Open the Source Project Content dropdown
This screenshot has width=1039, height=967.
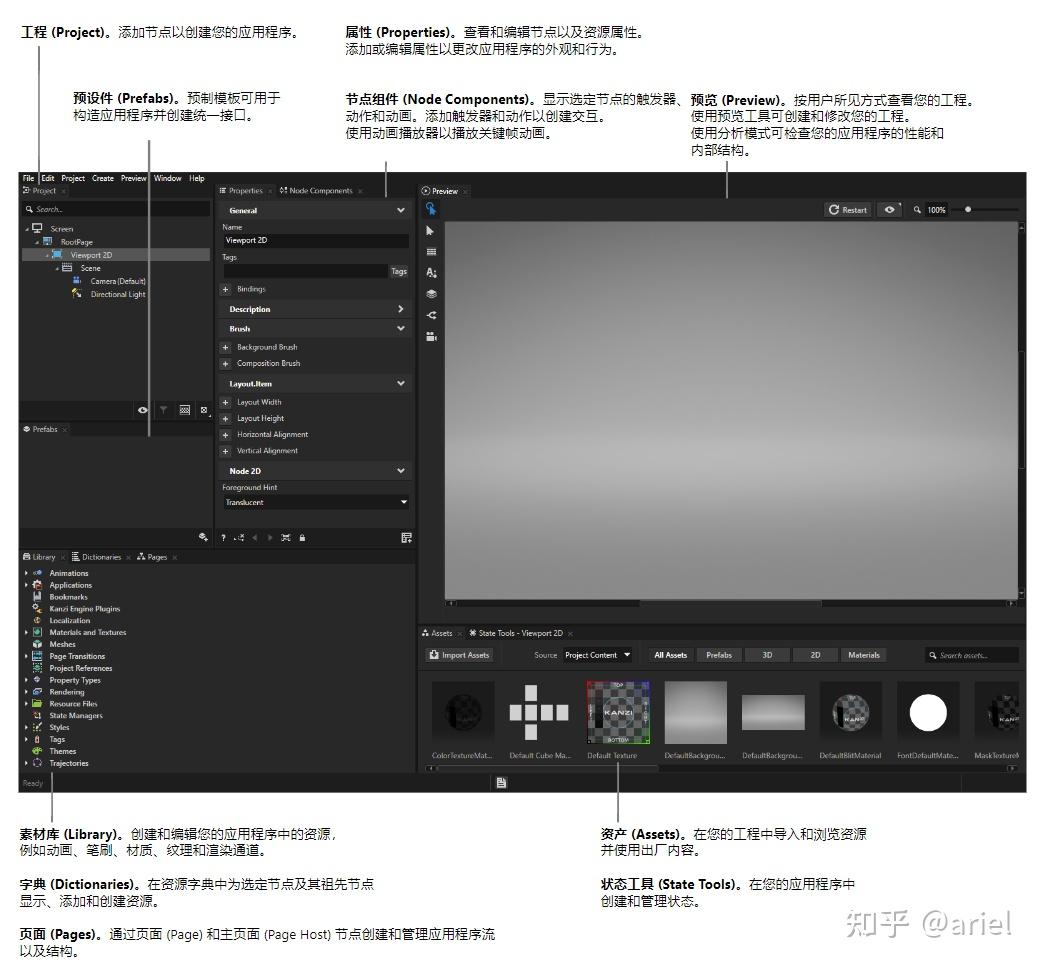[600, 655]
